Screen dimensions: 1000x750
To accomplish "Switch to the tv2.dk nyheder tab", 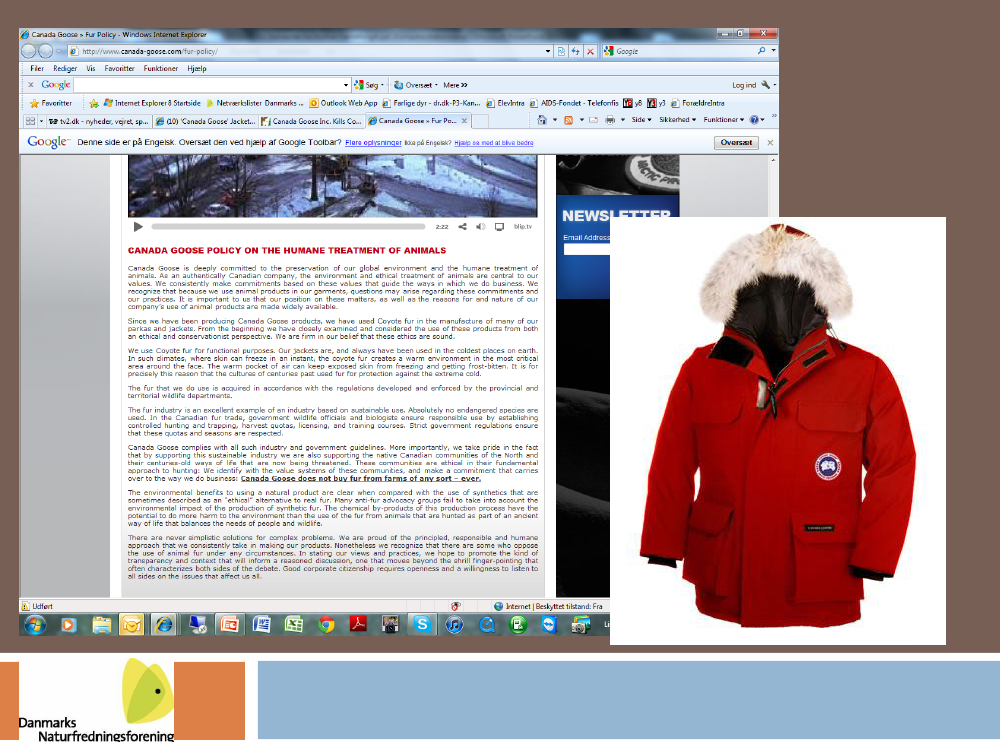I will point(98,121).
